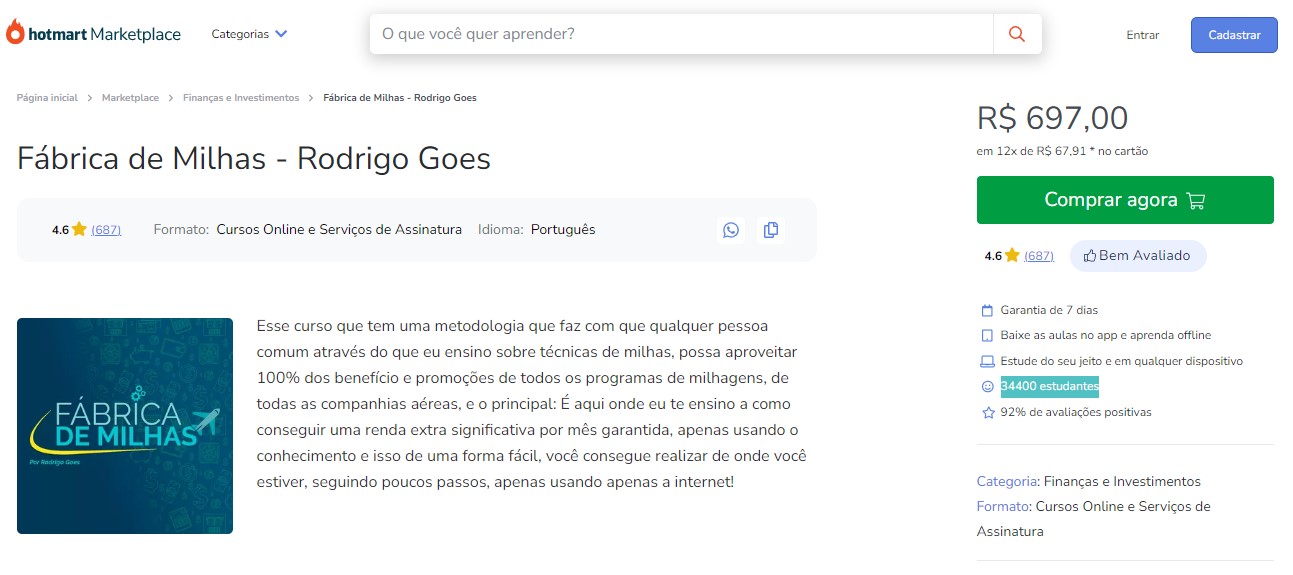Share course via WhatsApp icon
Viewport: 1293px width, 575px height.
point(731,230)
